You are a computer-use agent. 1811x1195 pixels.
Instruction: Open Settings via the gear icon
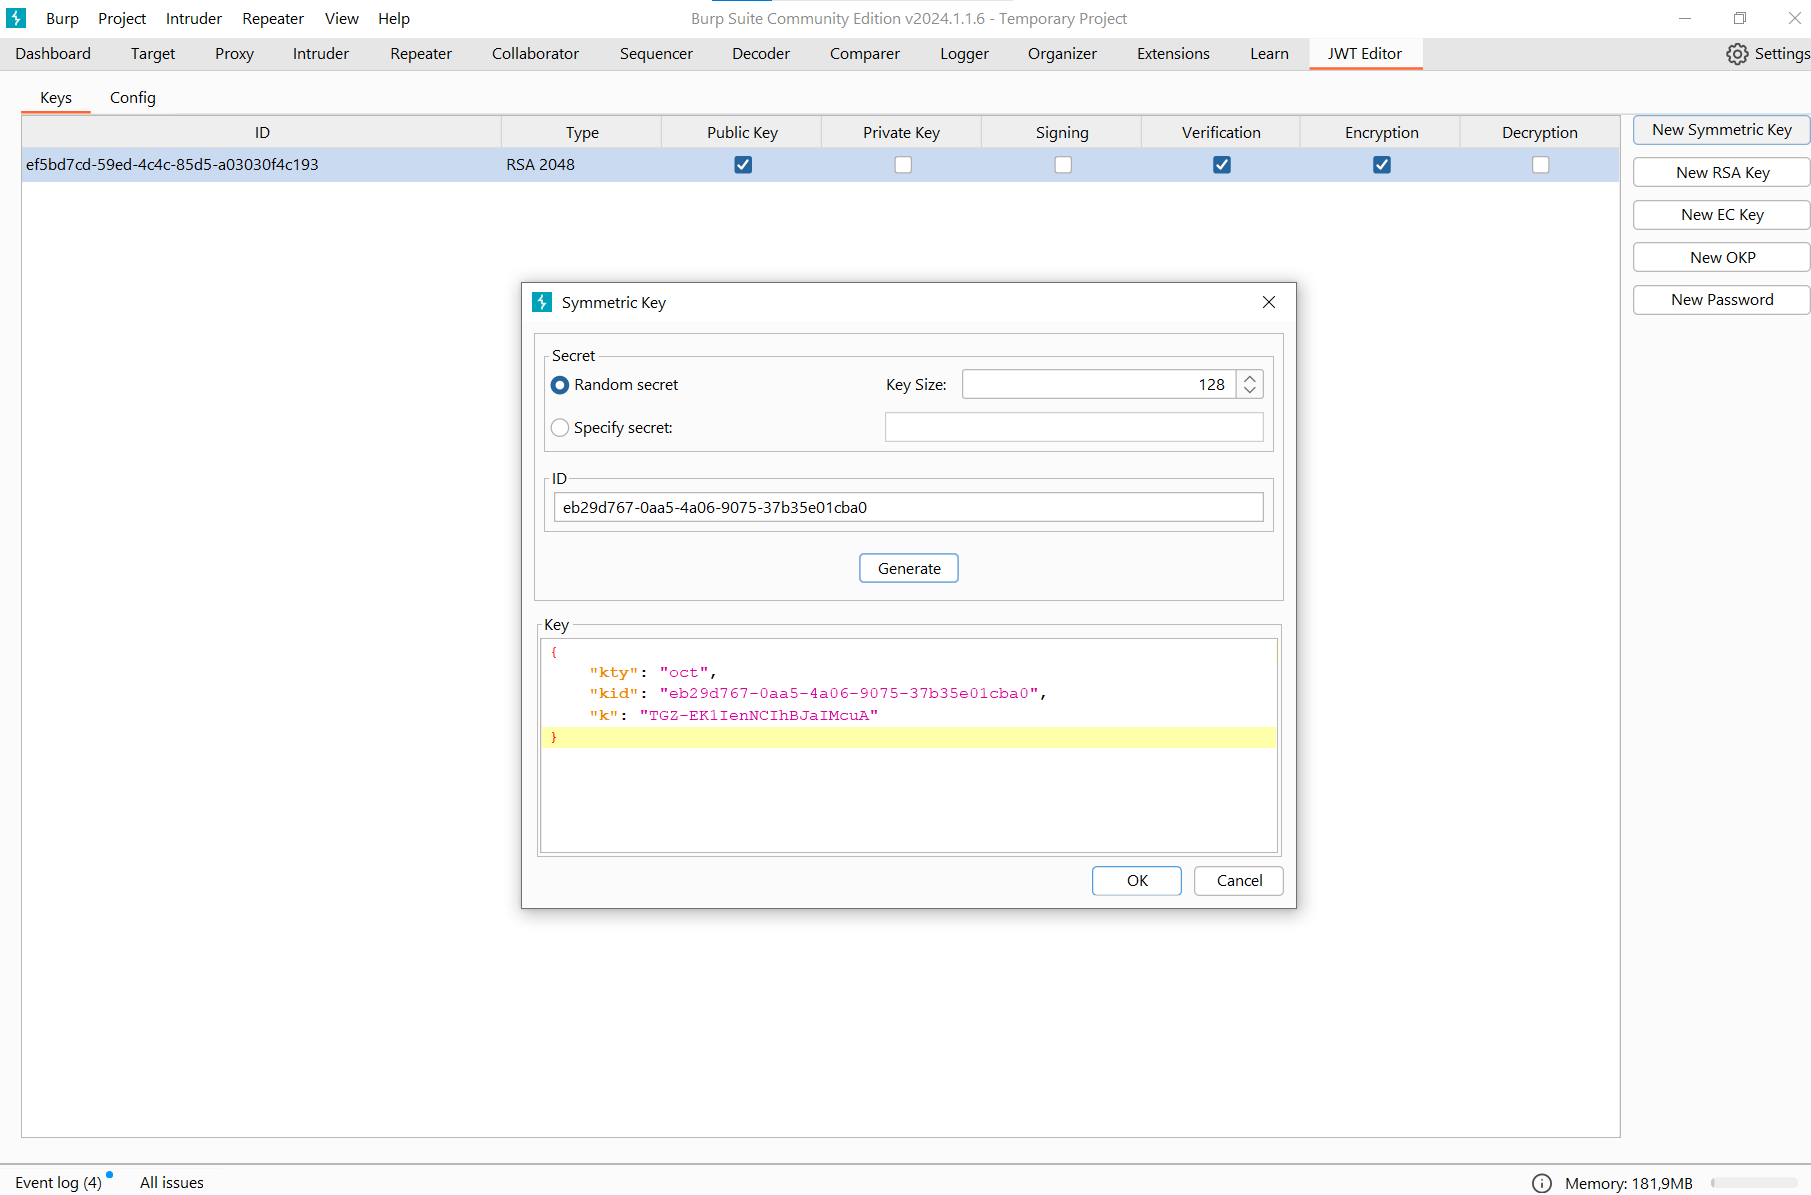1737,54
